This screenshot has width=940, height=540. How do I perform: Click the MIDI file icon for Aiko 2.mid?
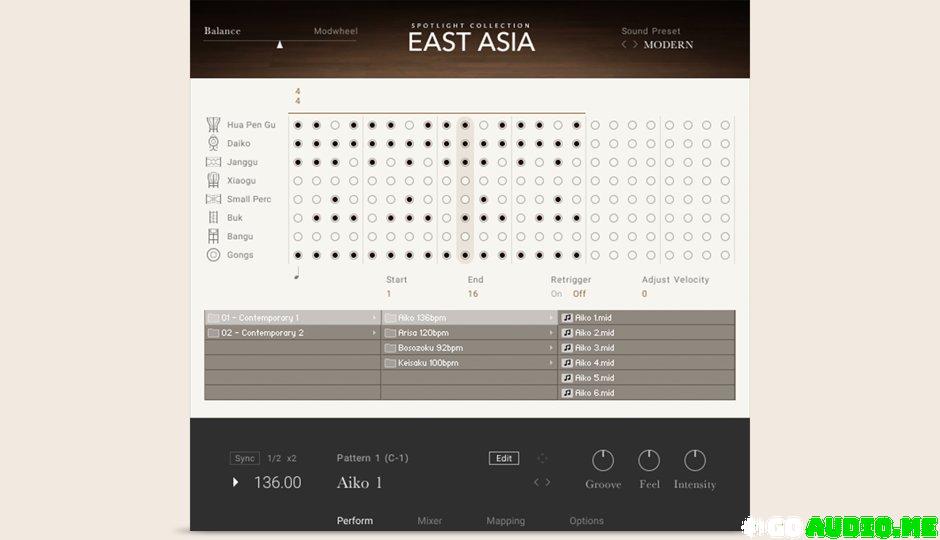coord(567,333)
